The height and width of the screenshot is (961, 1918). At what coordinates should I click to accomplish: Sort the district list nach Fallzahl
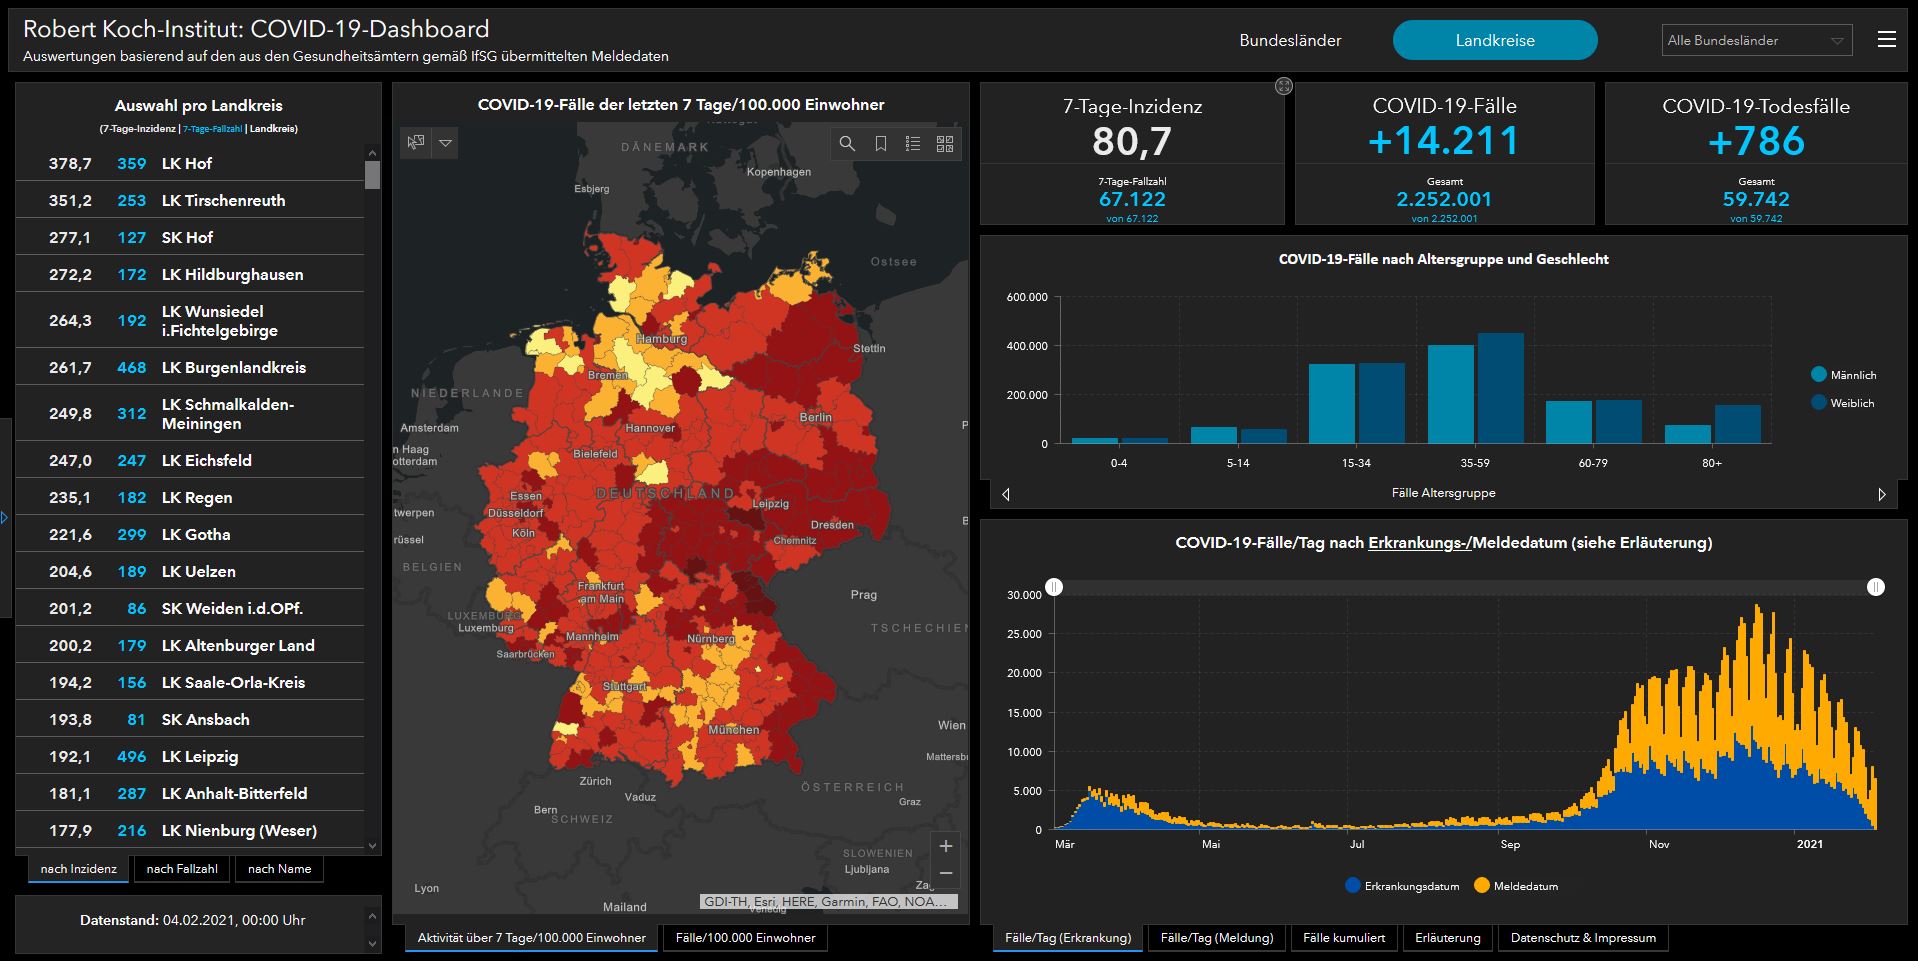pos(182,869)
